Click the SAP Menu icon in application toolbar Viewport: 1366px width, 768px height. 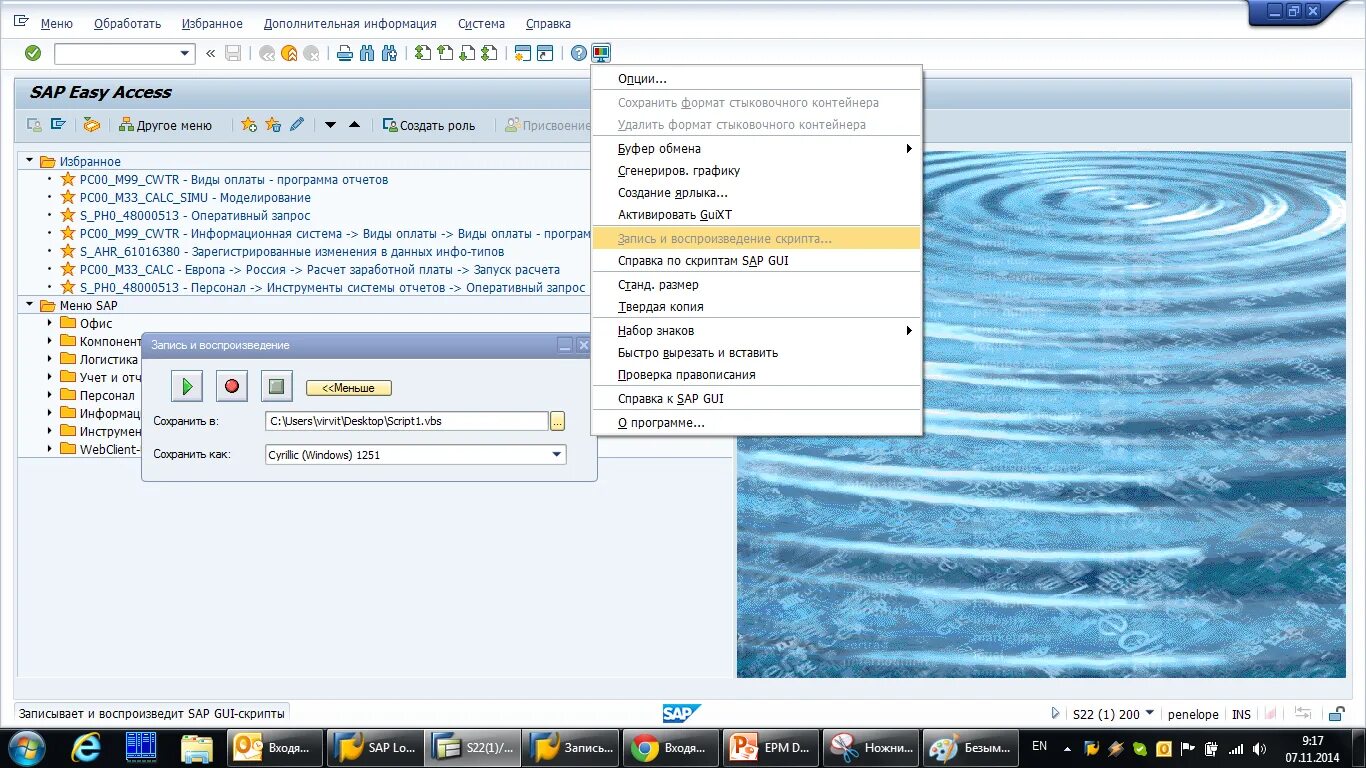point(59,125)
